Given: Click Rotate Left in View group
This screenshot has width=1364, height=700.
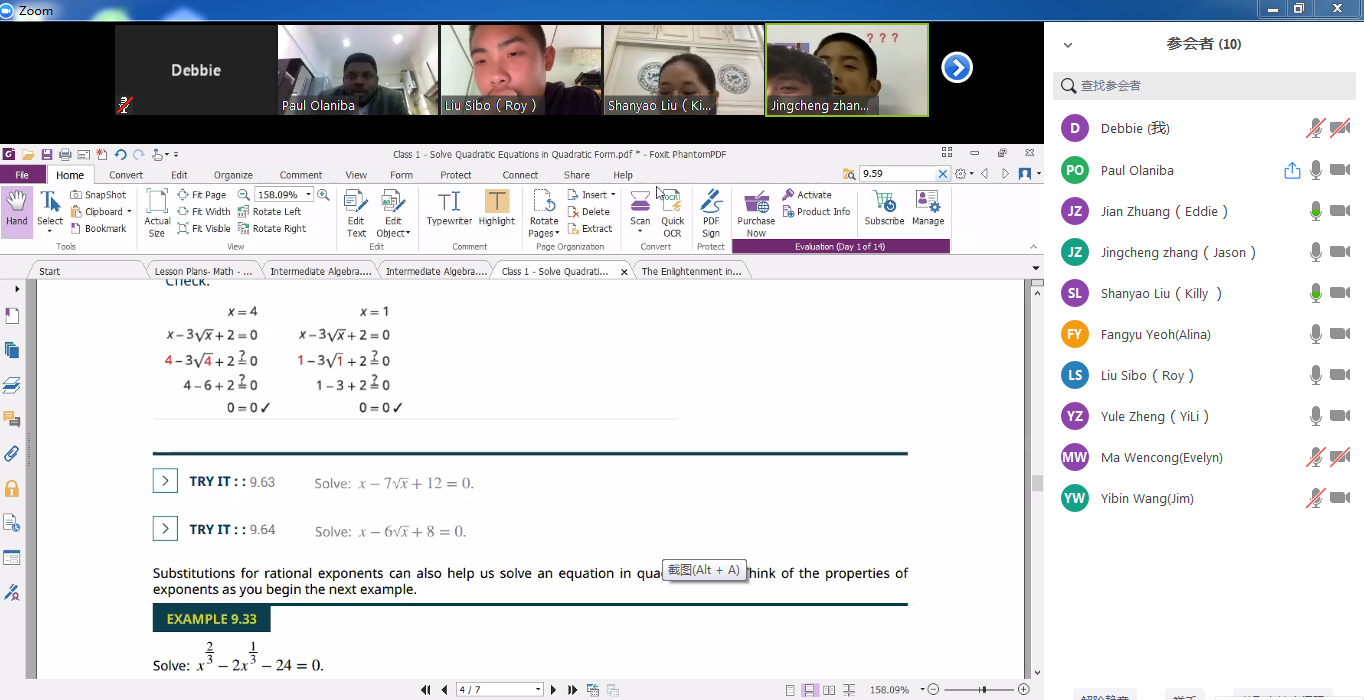Looking at the screenshot, I should click(x=270, y=212).
